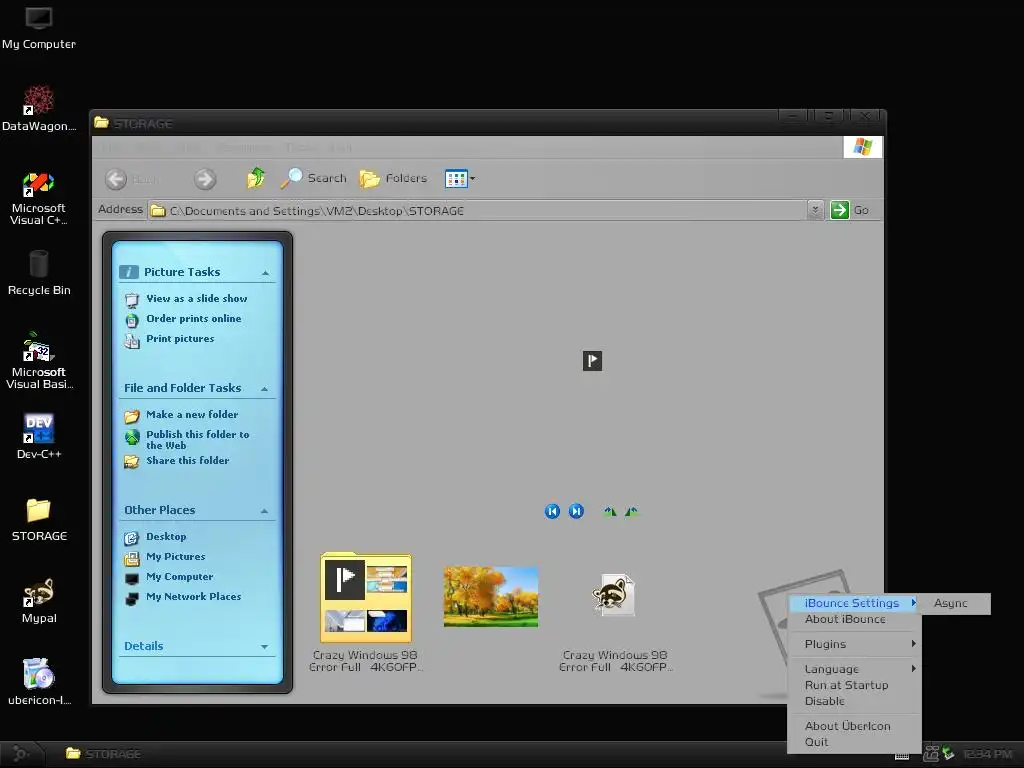Click the taskbar clock
Screen dimensions: 1024x768
point(988,754)
